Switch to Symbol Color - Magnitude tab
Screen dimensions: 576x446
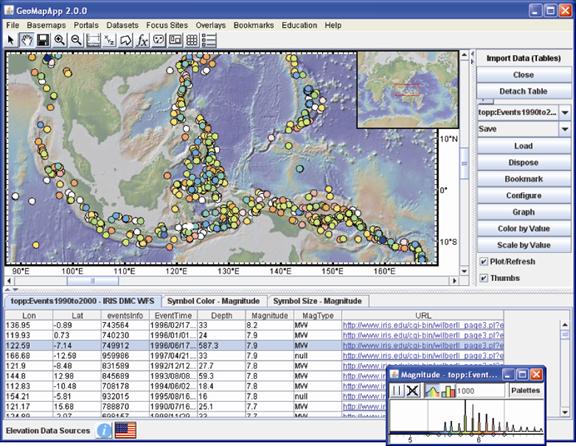coord(213,301)
